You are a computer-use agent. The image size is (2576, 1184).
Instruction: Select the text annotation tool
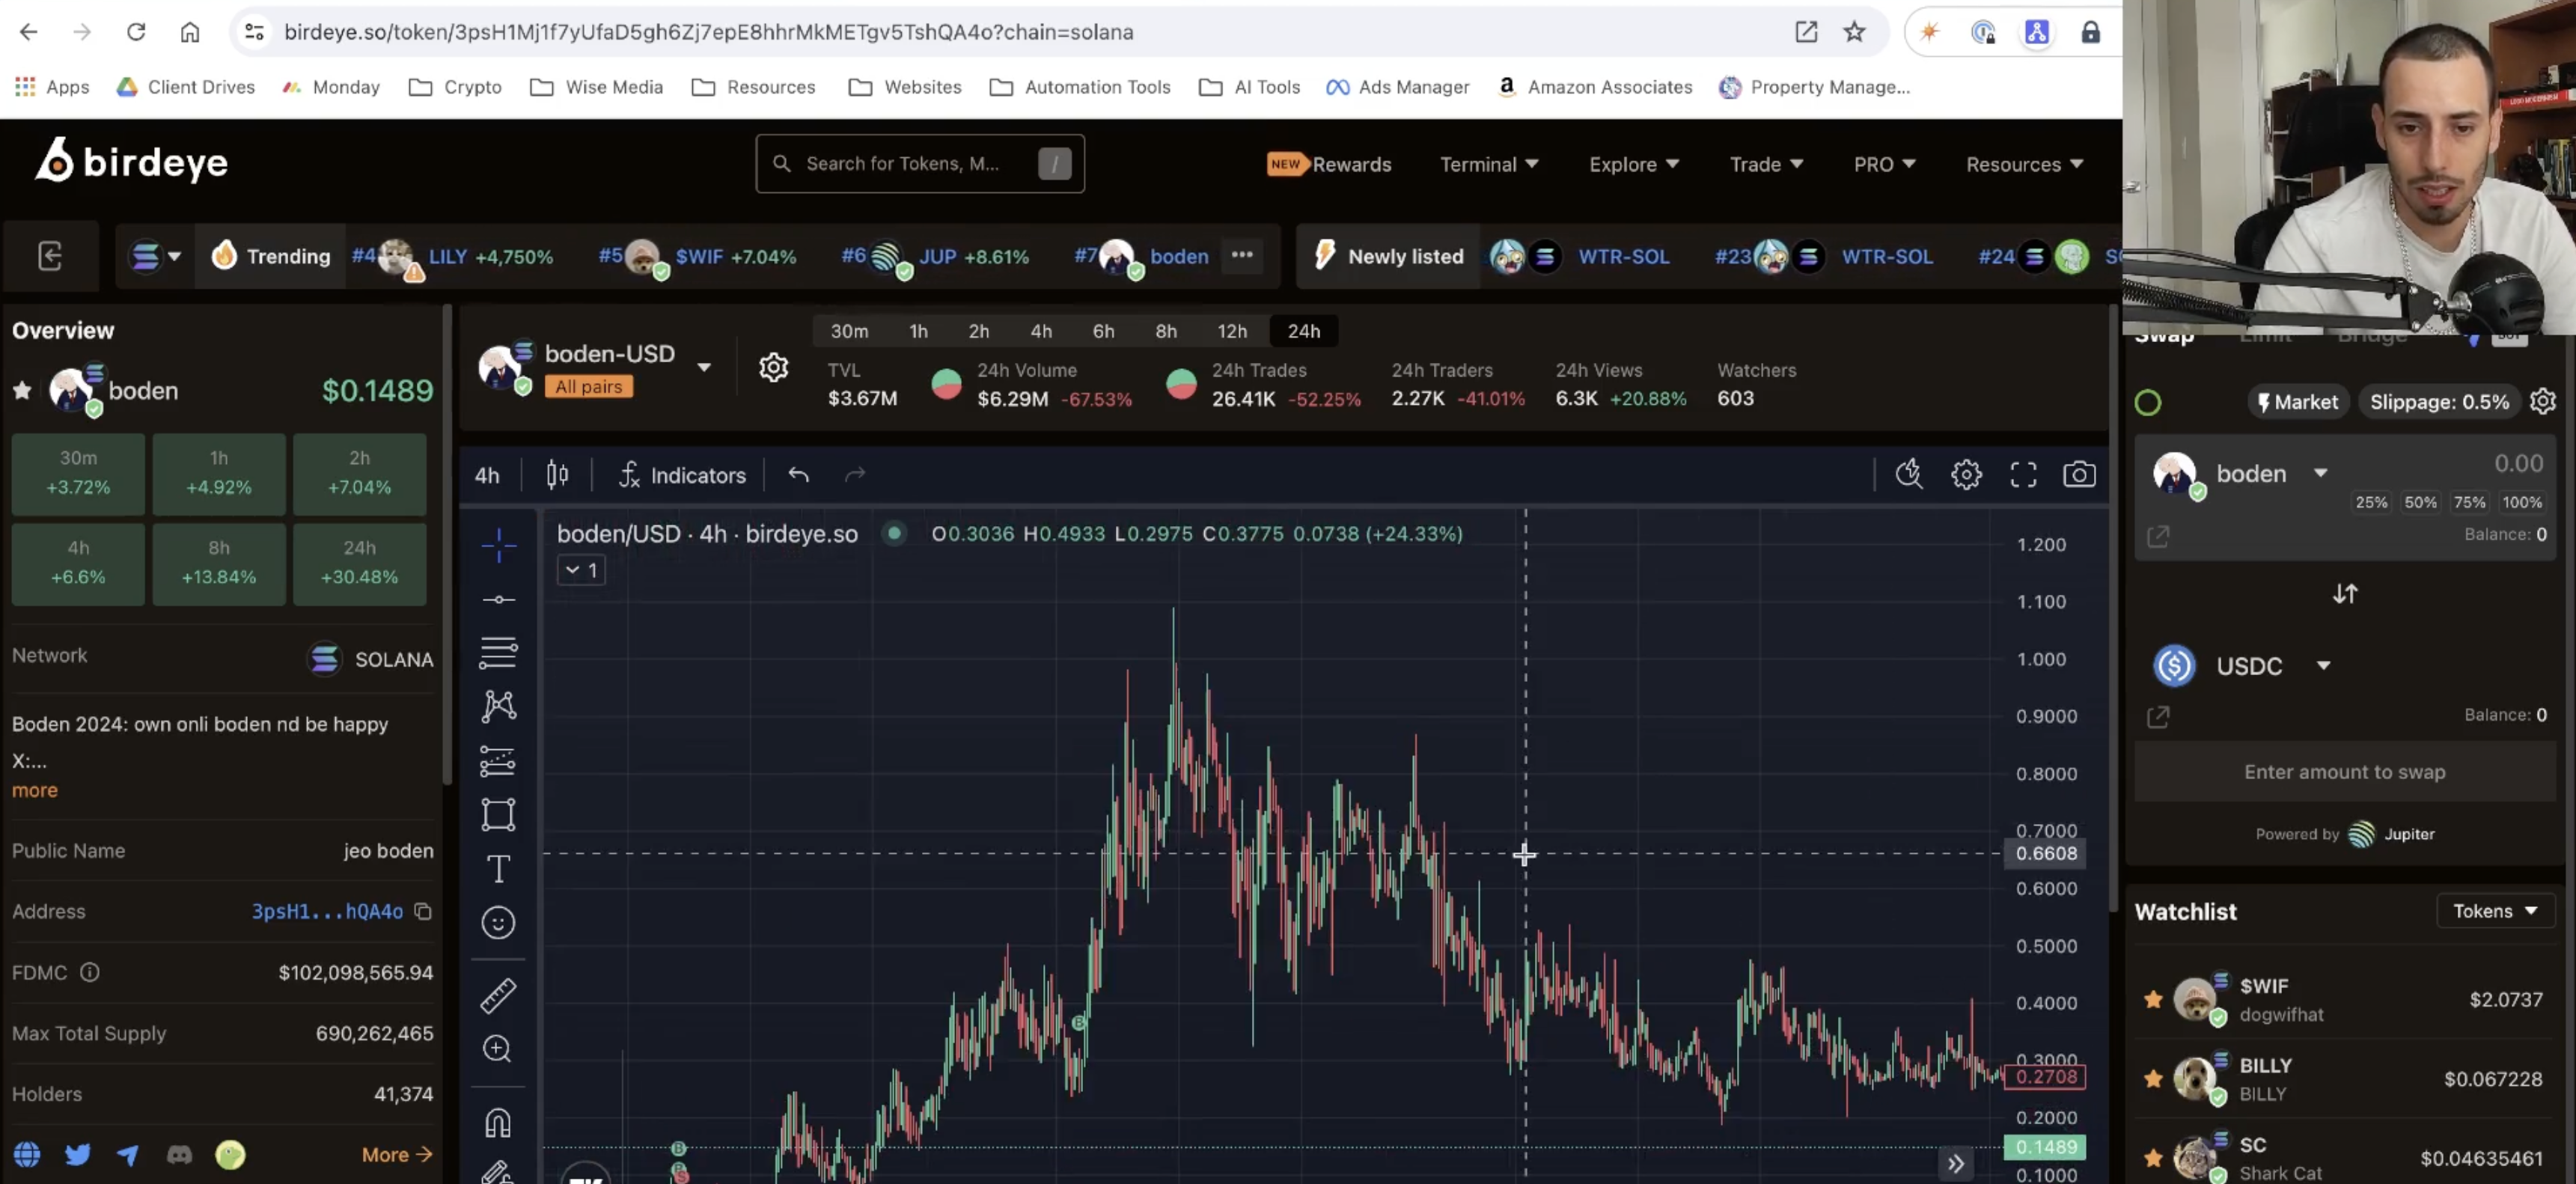pyautogui.click(x=498, y=869)
